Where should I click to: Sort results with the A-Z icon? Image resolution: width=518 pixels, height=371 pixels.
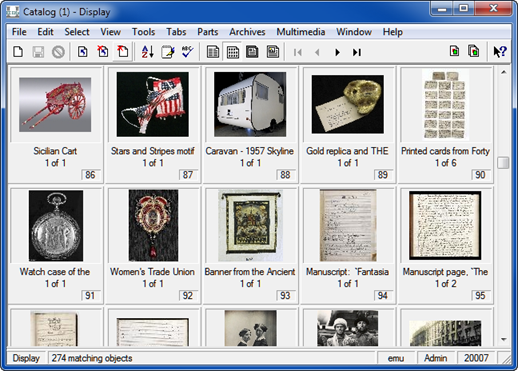(x=147, y=52)
